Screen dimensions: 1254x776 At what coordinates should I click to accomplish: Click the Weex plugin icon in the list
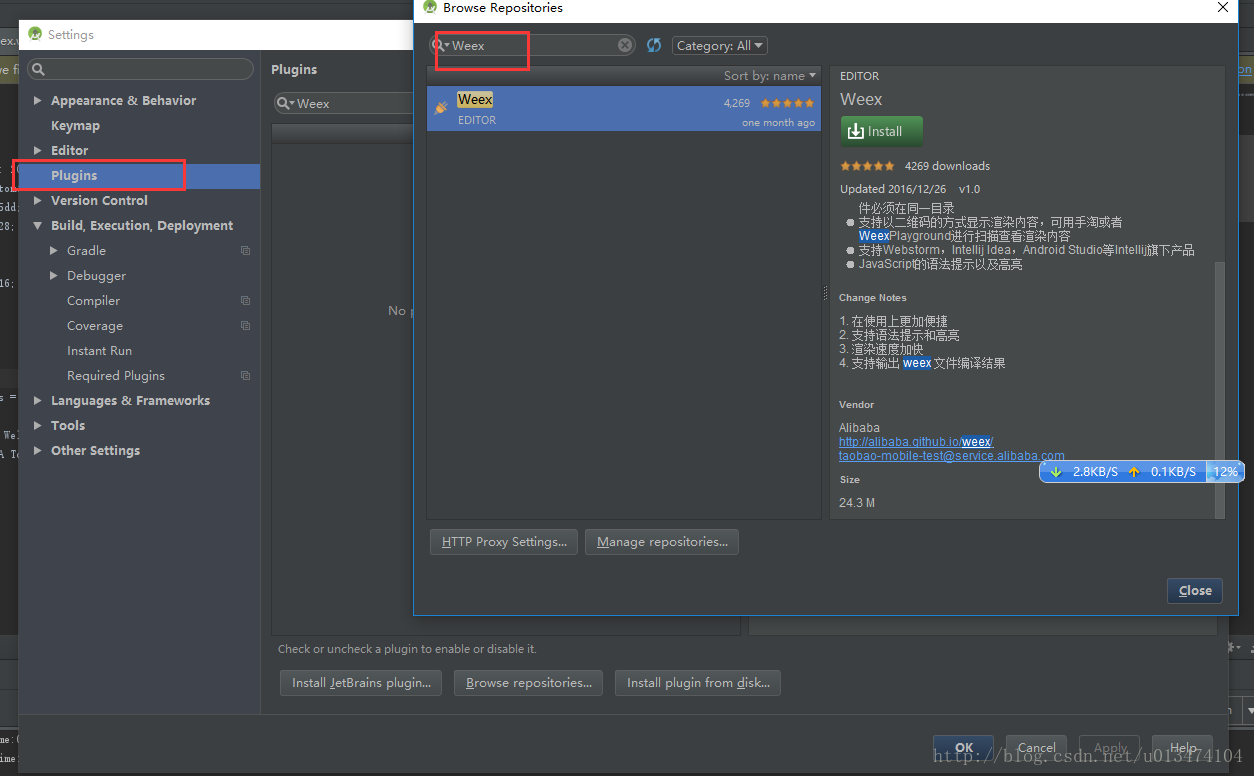(x=441, y=107)
